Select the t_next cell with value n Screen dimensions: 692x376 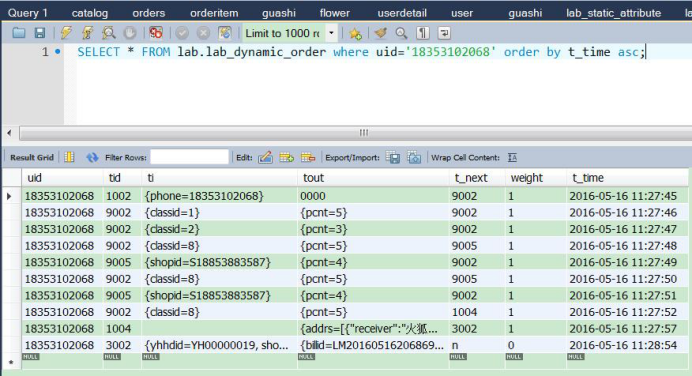478,345
